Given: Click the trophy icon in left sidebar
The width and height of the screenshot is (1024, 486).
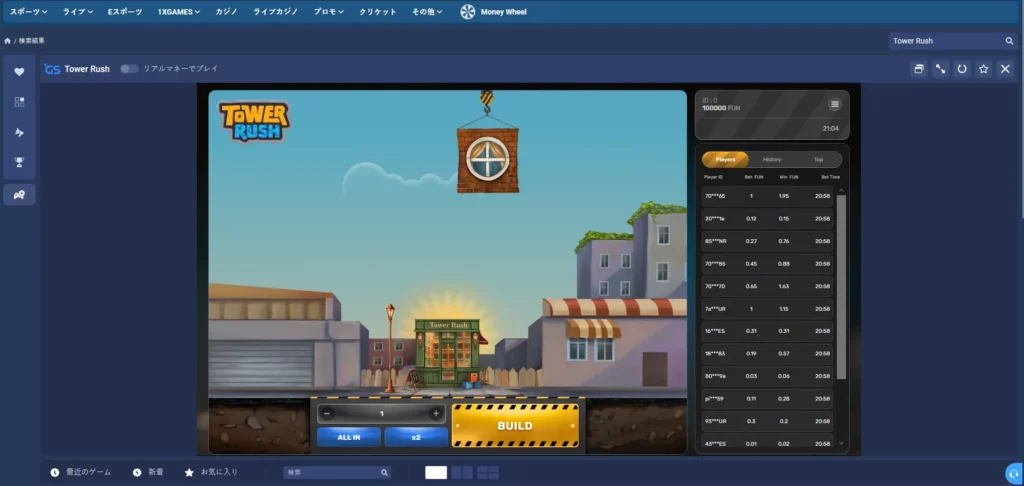Looking at the screenshot, I should (x=19, y=161).
